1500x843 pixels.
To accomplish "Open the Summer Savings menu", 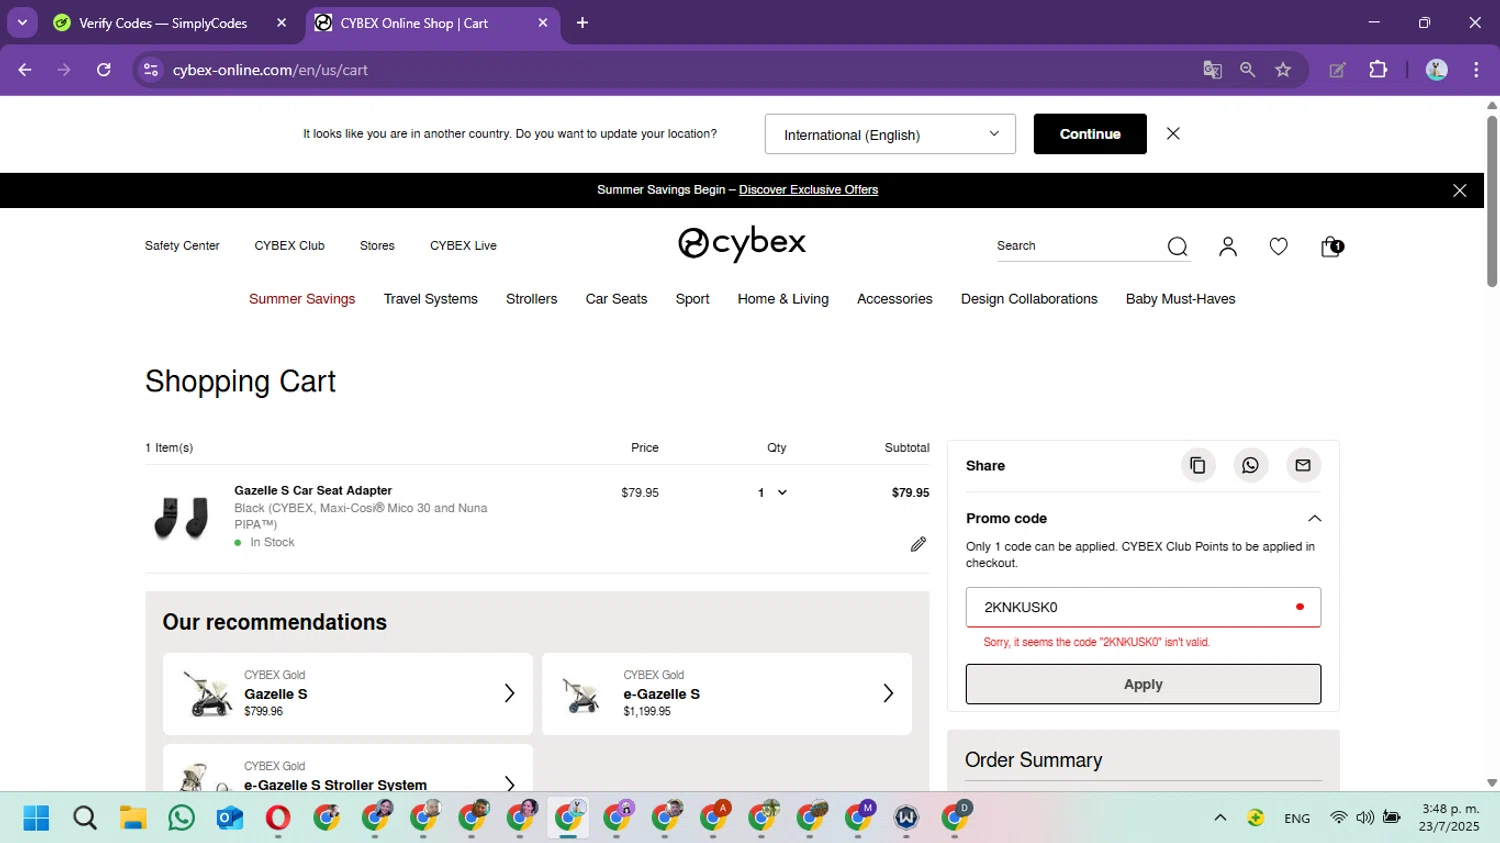I will tap(302, 299).
